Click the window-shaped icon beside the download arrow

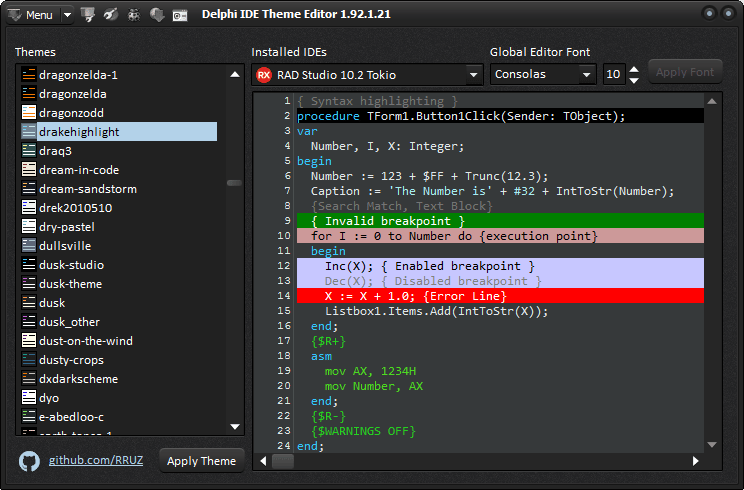179,15
